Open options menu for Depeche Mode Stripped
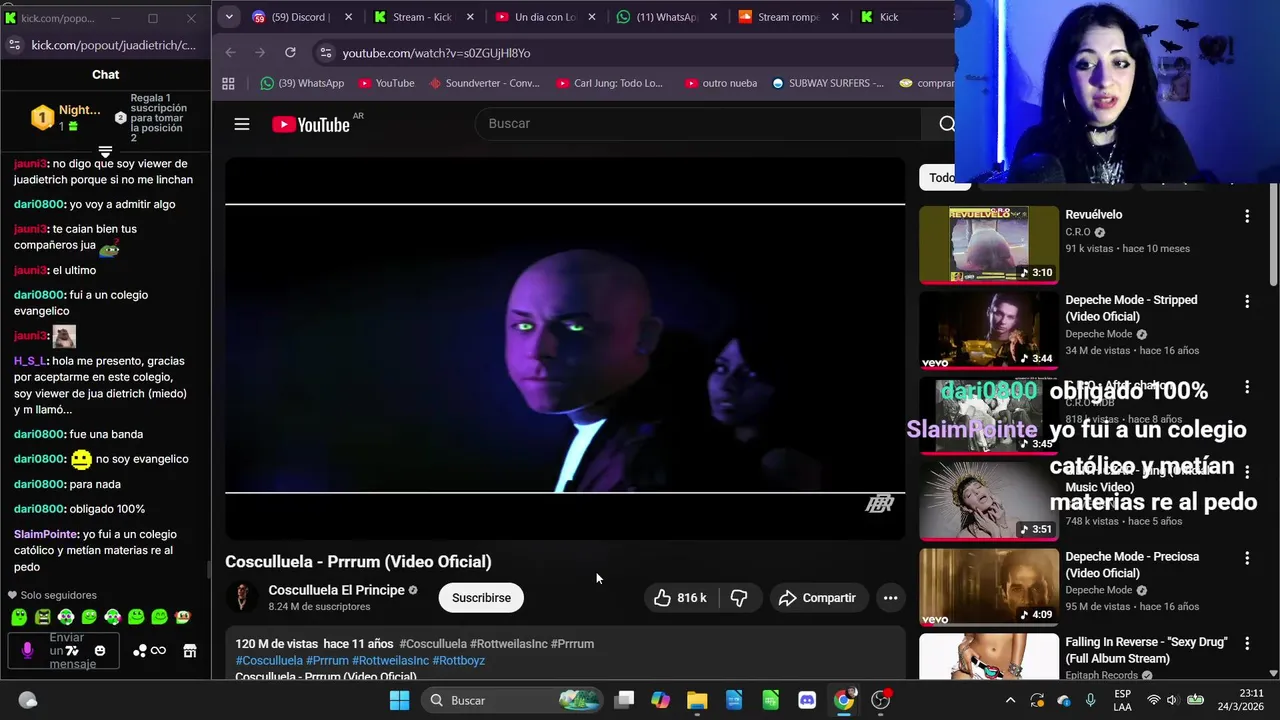This screenshot has width=1280, height=720. [x=1246, y=301]
